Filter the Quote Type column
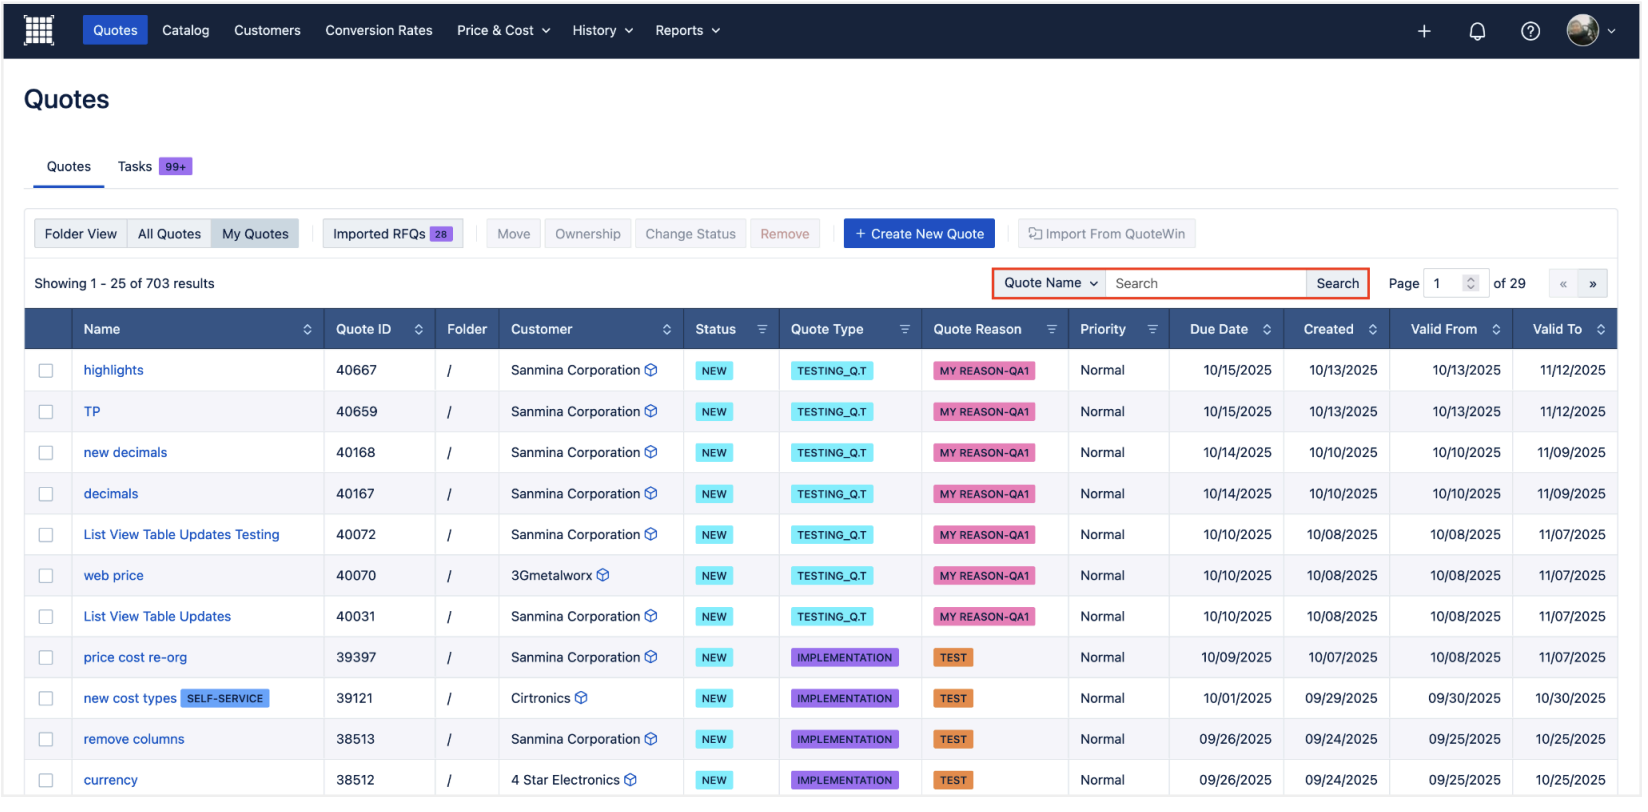The width and height of the screenshot is (1648, 812). (x=904, y=329)
